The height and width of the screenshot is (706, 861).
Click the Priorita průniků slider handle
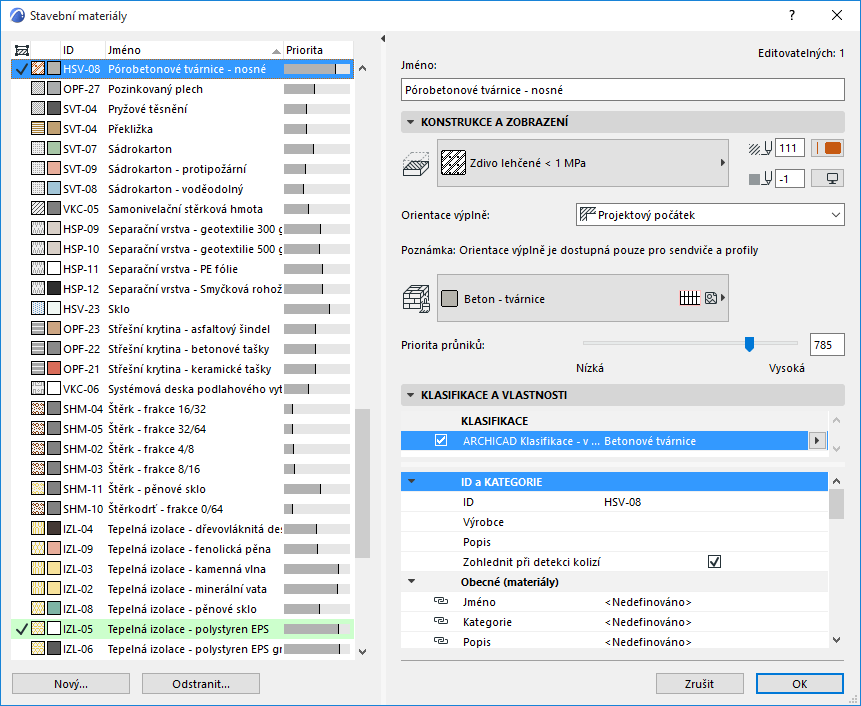coord(749,344)
